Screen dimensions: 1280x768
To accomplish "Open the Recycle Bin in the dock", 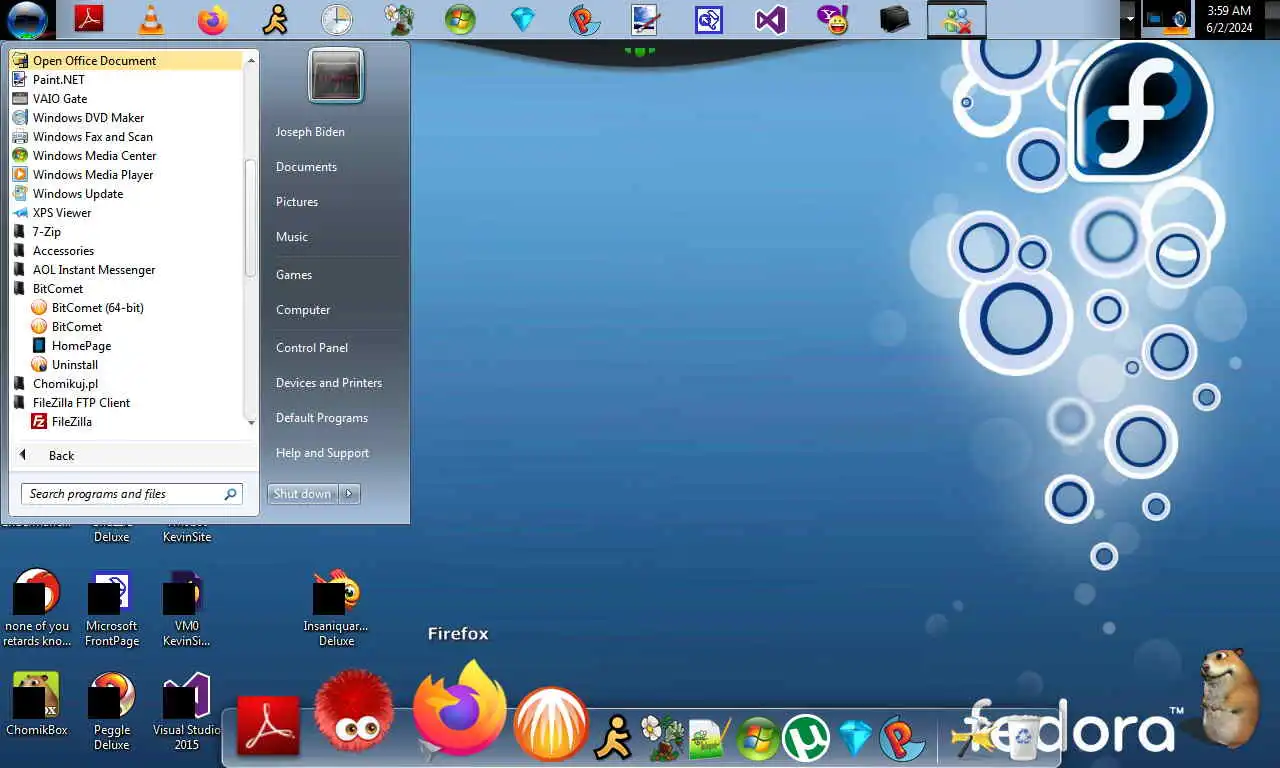I will tap(1023, 738).
